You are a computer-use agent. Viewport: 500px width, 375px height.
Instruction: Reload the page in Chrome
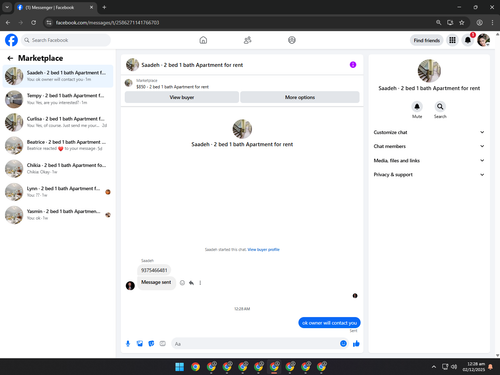tap(33, 23)
